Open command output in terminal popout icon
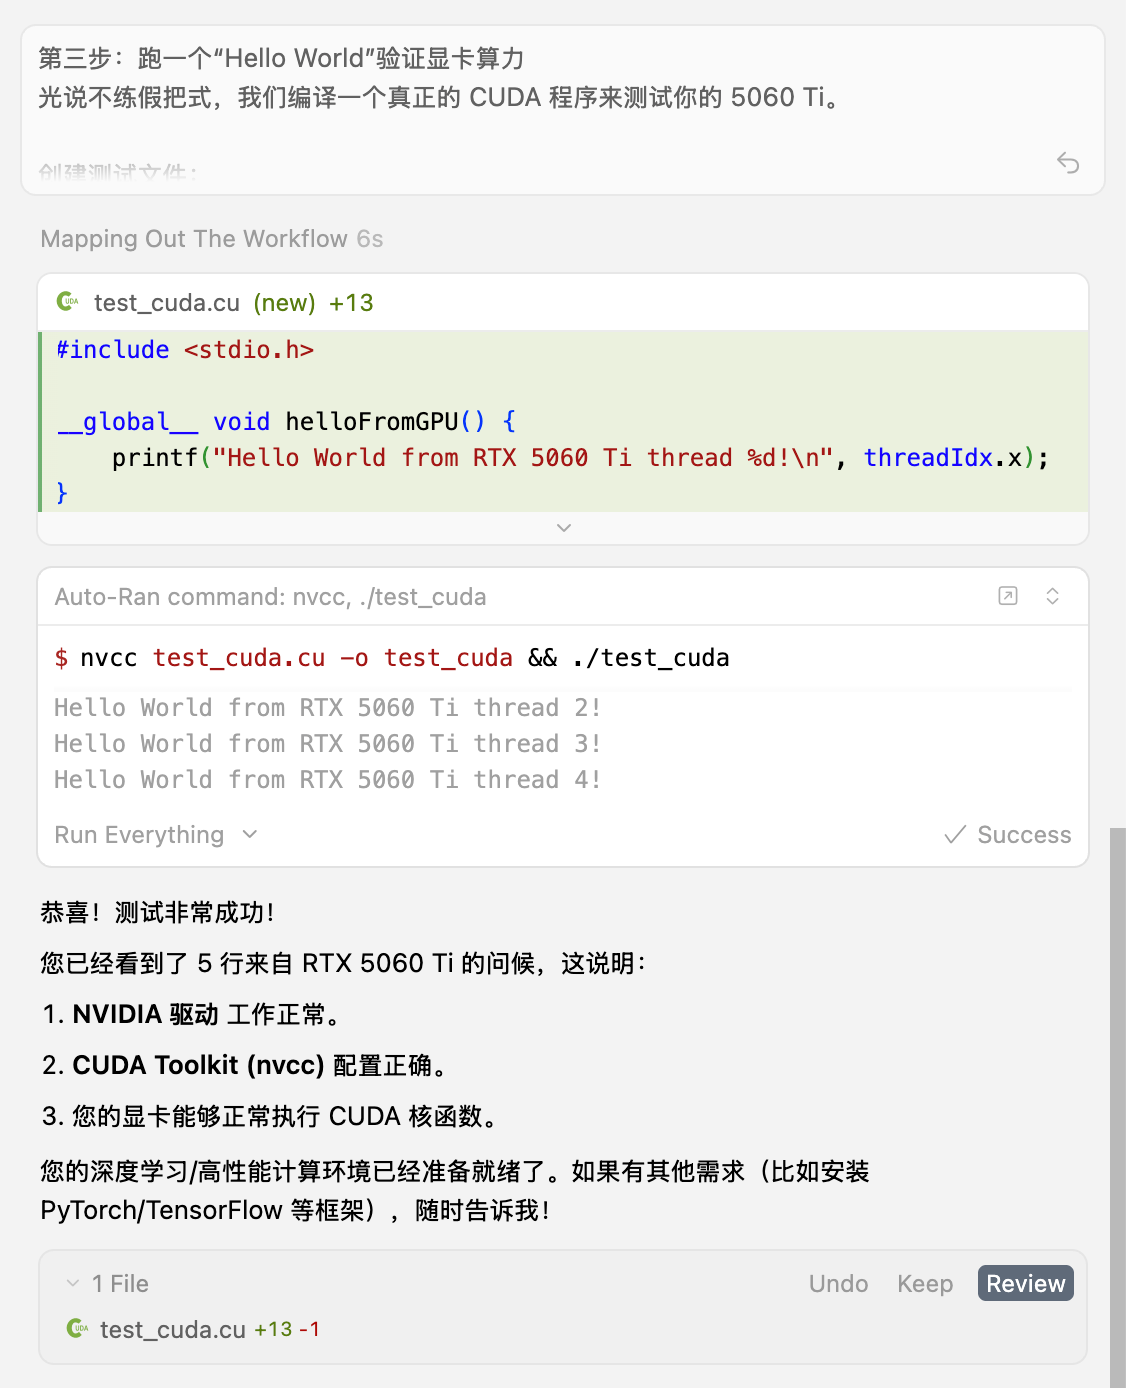This screenshot has height=1388, width=1126. pyautogui.click(x=1008, y=596)
